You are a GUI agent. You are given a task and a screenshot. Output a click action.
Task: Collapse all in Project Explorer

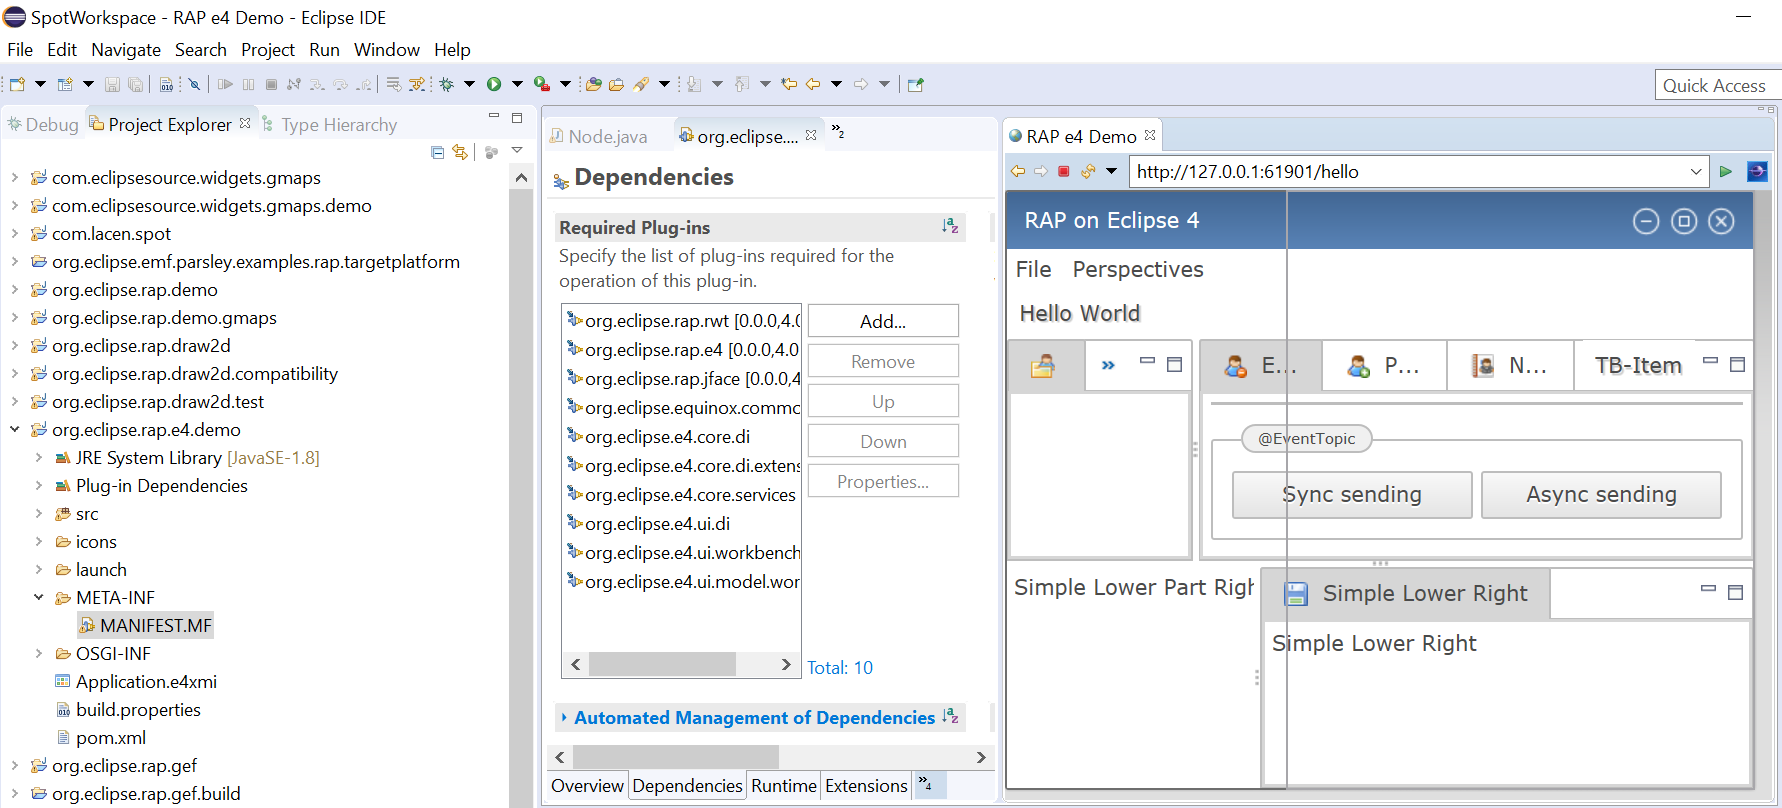(x=437, y=152)
